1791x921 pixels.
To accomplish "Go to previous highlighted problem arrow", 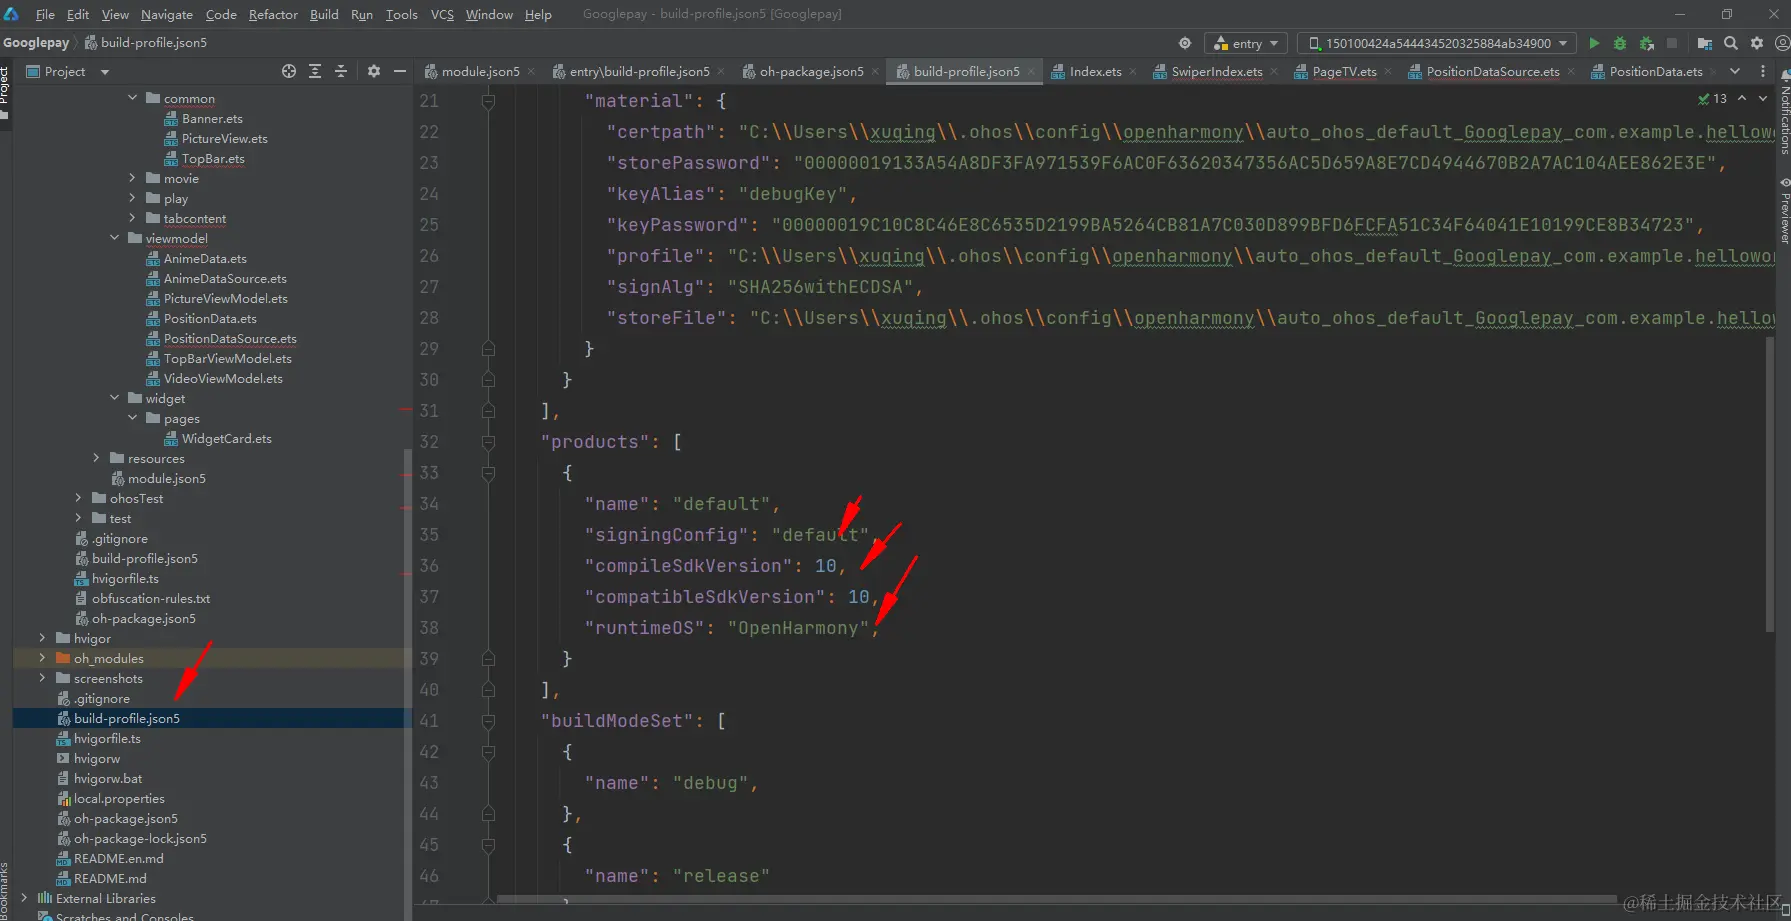I will click(1742, 98).
